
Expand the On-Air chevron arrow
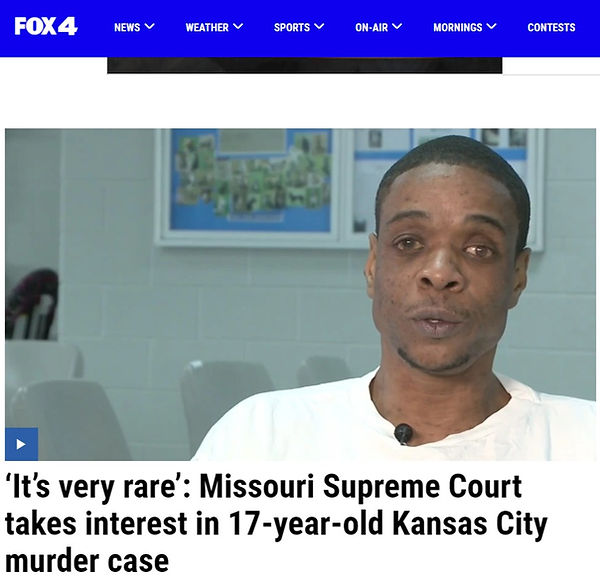click(x=397, y=26)
